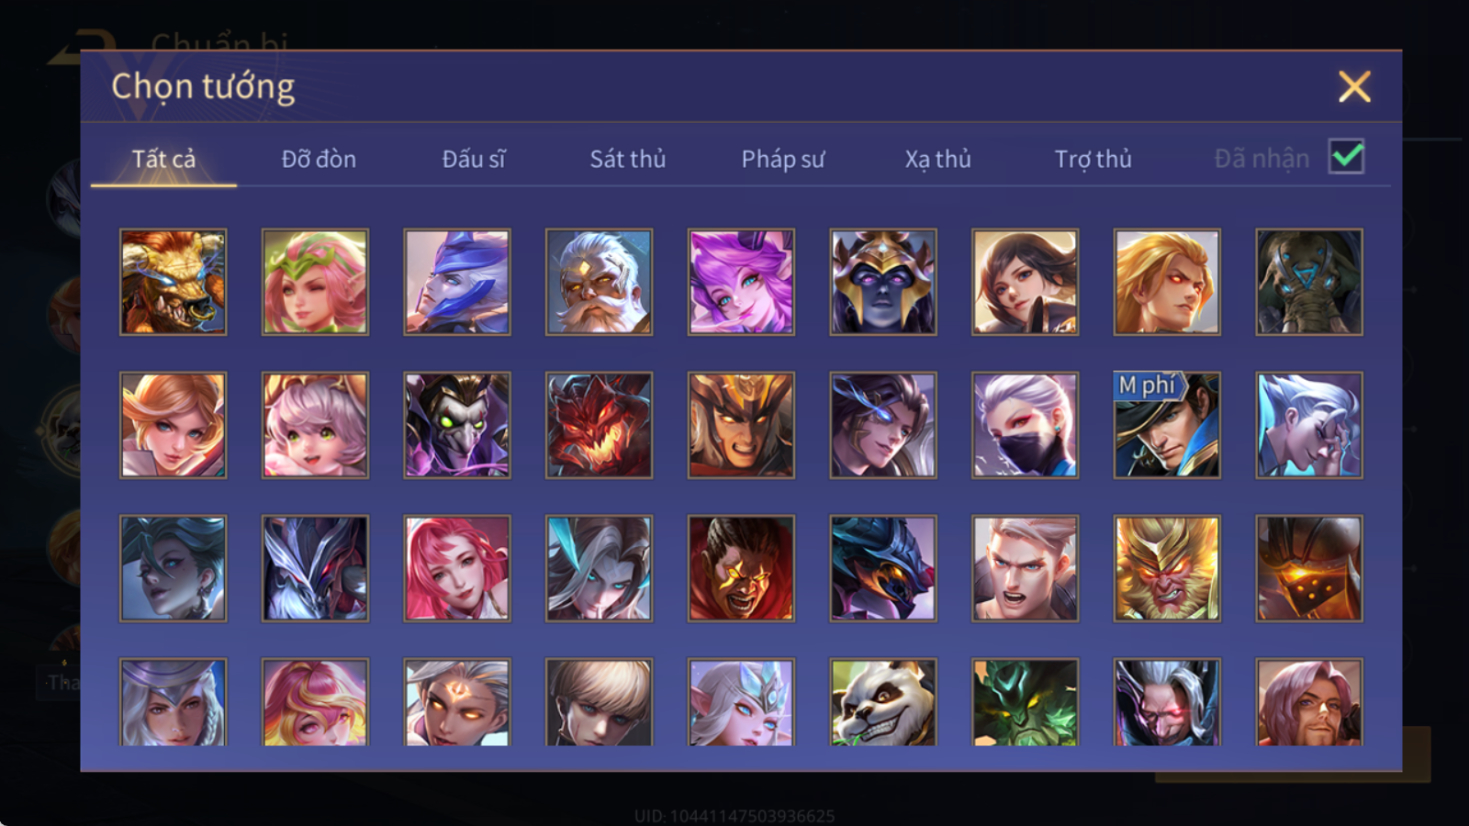The image size is (1469, 826).
Task: Pick the purple-haired girl hero portrait
Action: [x=741, y=282]
